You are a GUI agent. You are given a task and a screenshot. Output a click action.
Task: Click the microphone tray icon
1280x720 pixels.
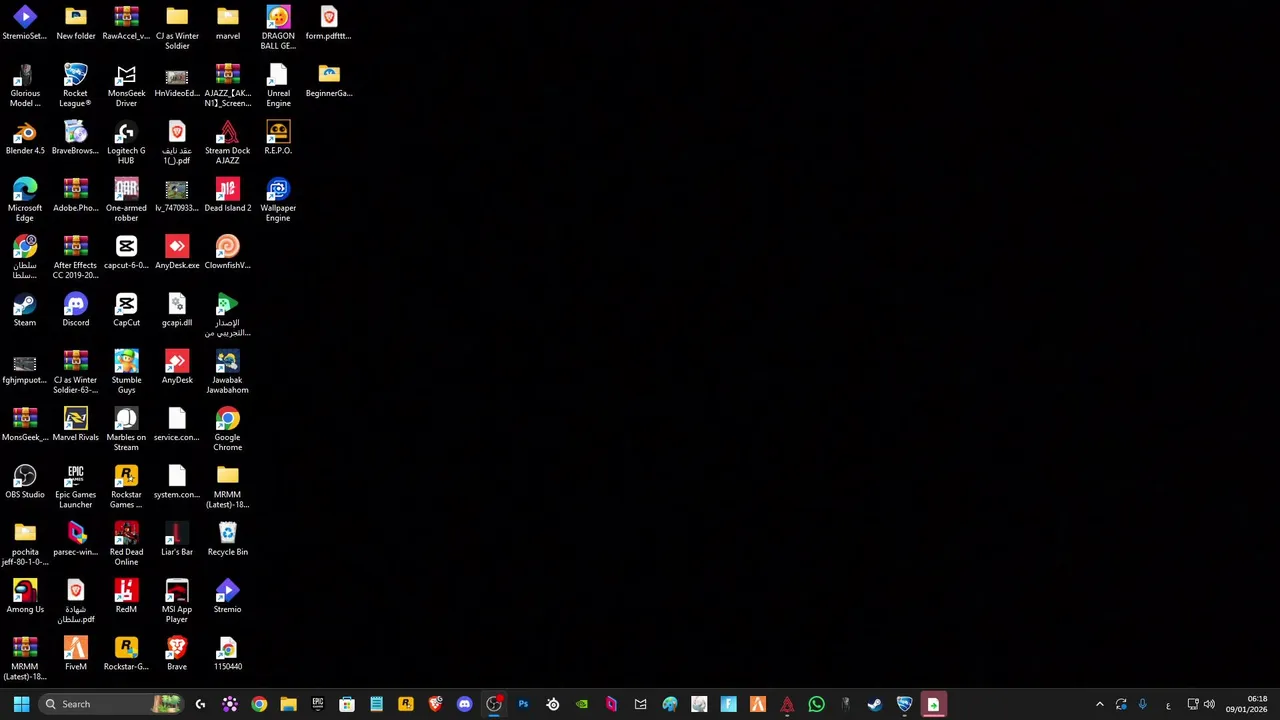pyautogui.click(x=1142, y=704)
